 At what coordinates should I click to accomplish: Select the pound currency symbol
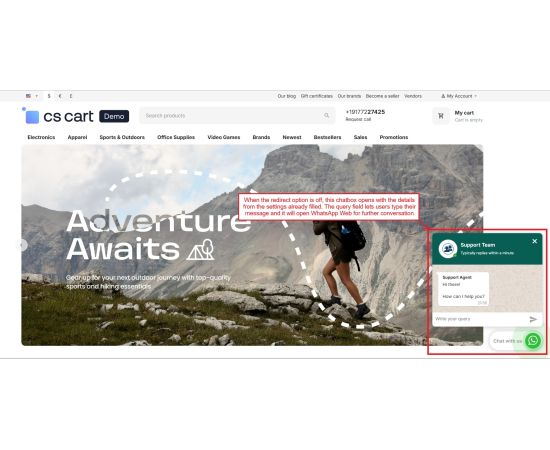tap(71, 96)
